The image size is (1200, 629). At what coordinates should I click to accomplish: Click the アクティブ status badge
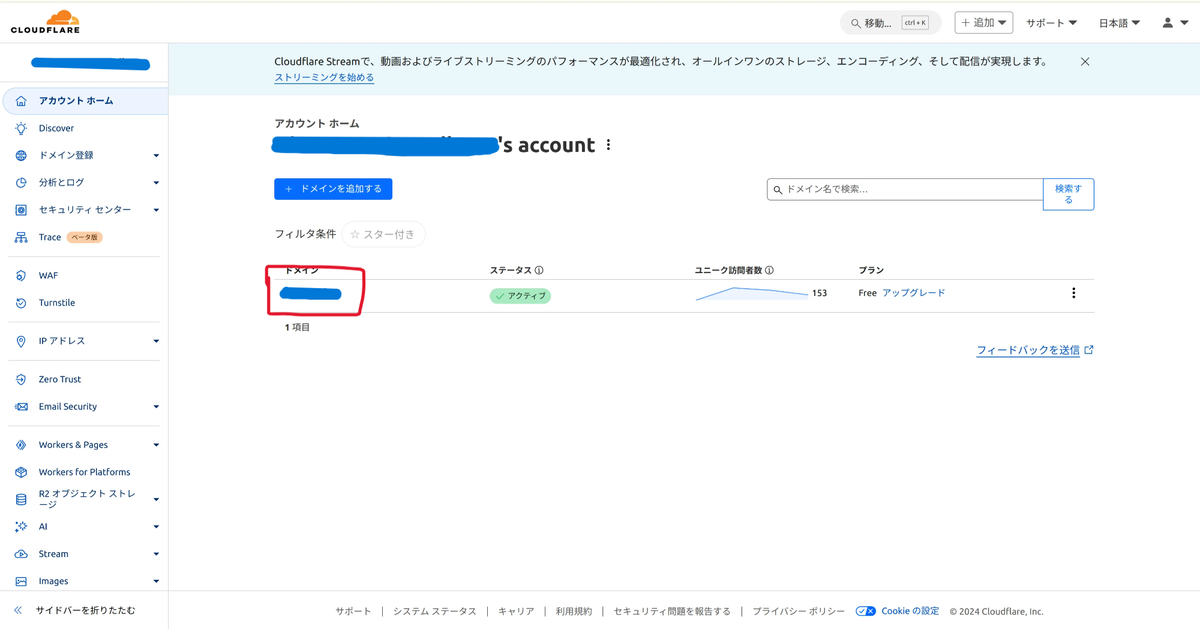[x=520, y=296]
